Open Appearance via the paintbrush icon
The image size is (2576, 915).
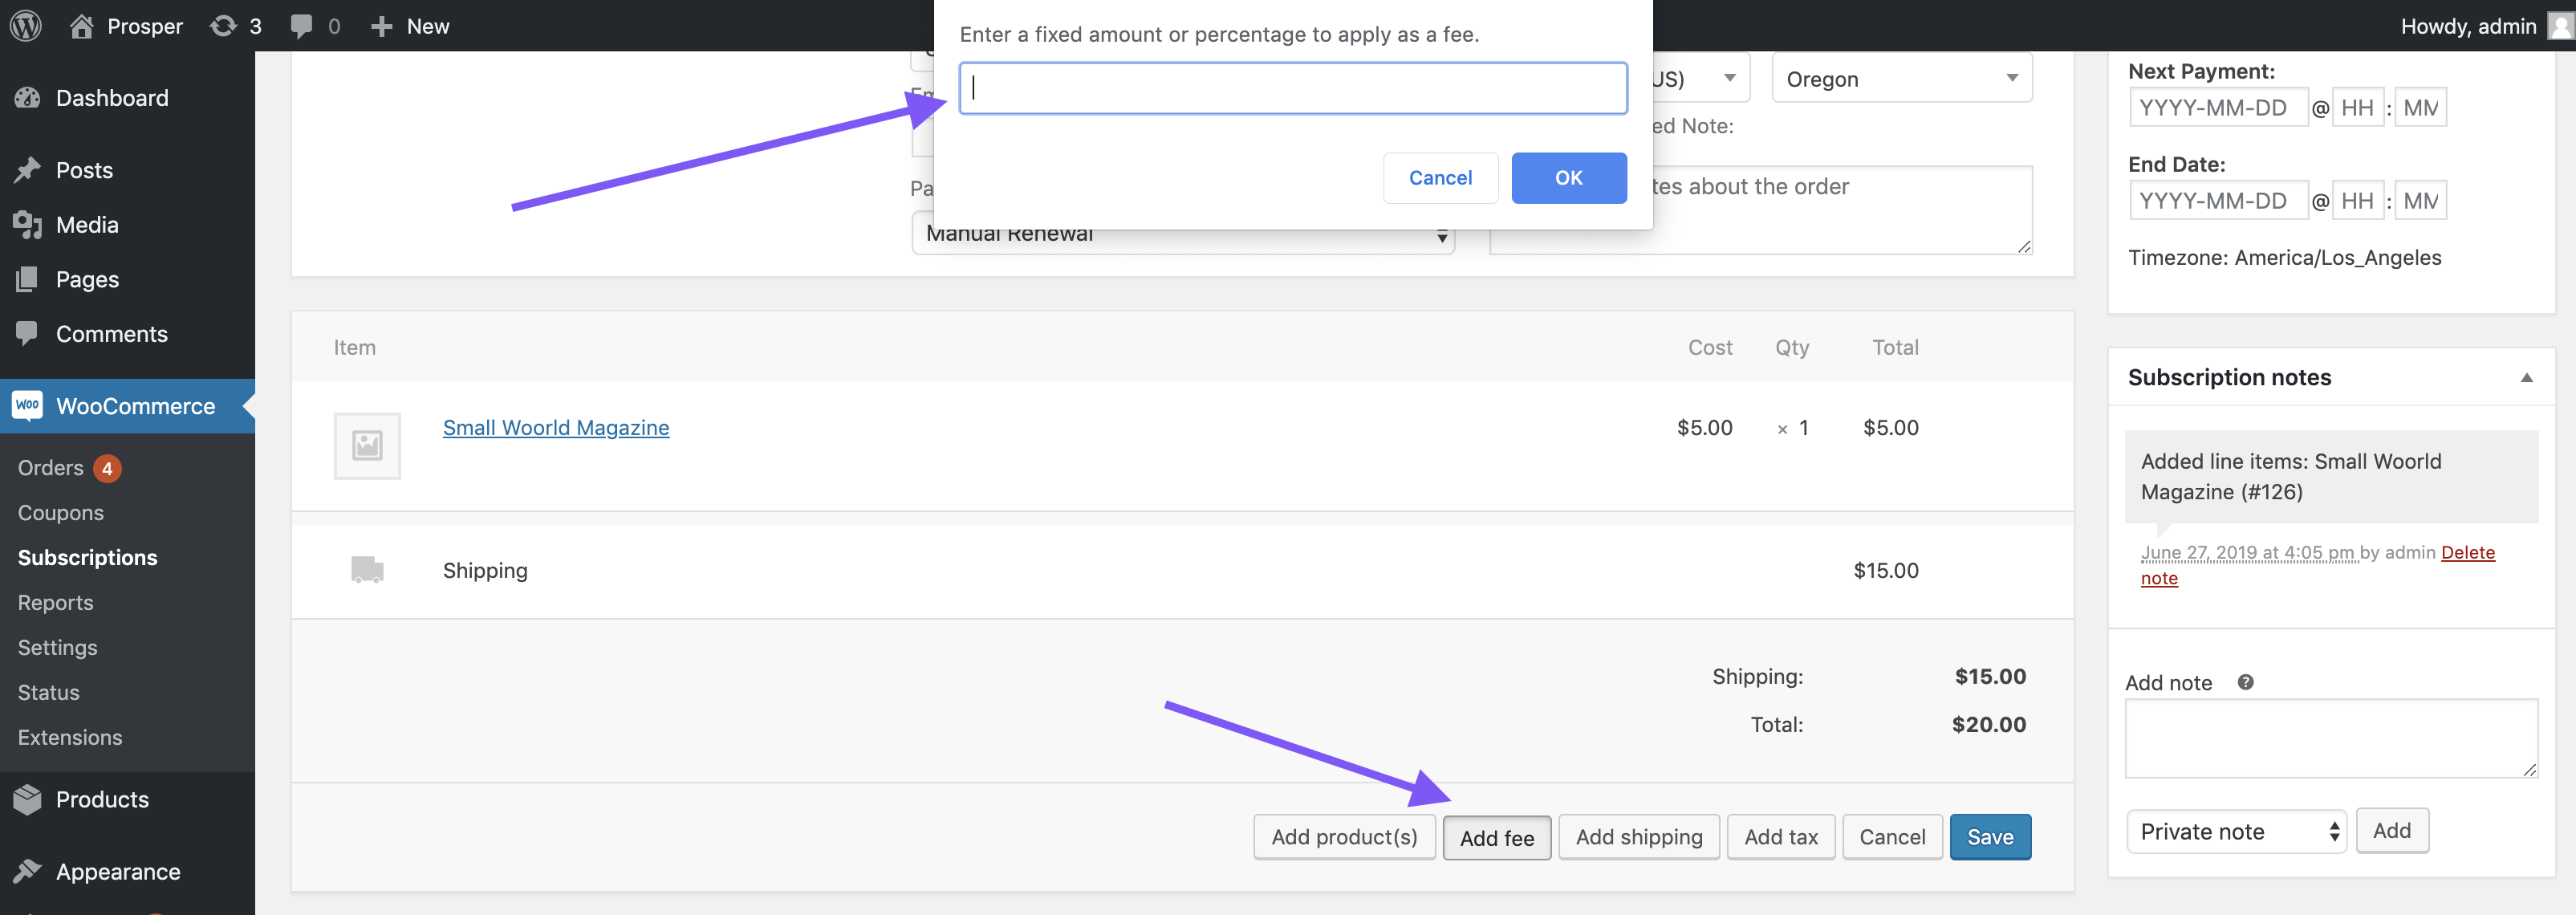(28, 871)
